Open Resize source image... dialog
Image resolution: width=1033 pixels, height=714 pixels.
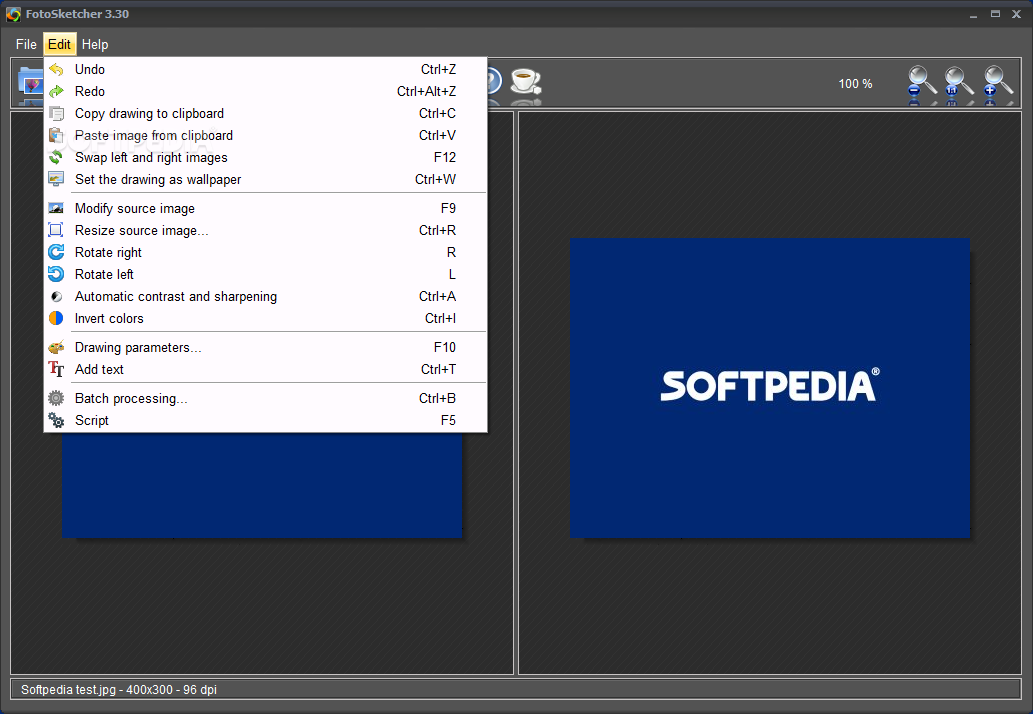click(265, 230)
